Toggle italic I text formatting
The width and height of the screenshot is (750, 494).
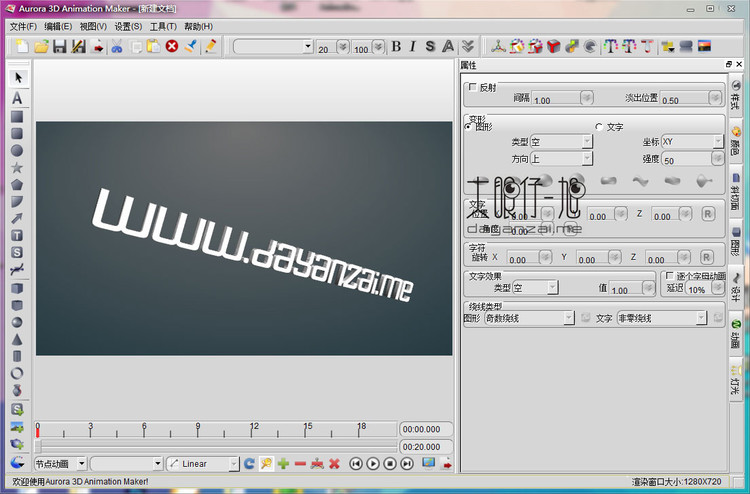[412, 46]
